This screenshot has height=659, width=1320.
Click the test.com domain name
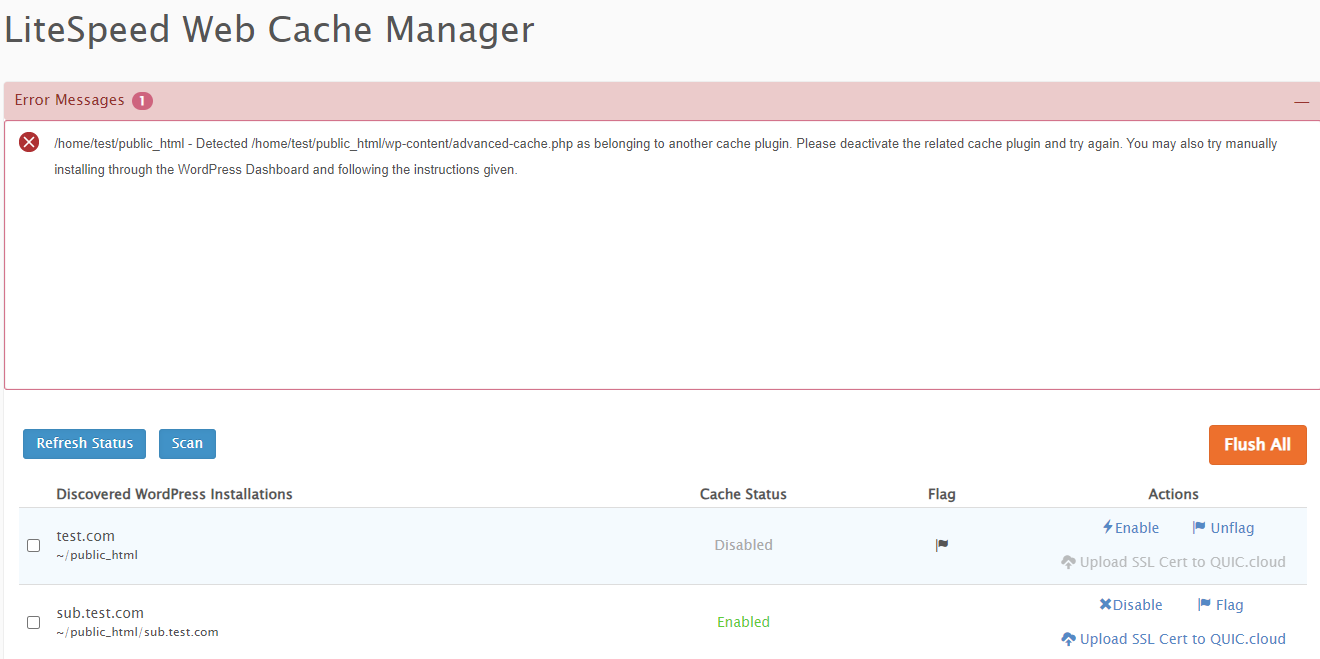[85, 536]
